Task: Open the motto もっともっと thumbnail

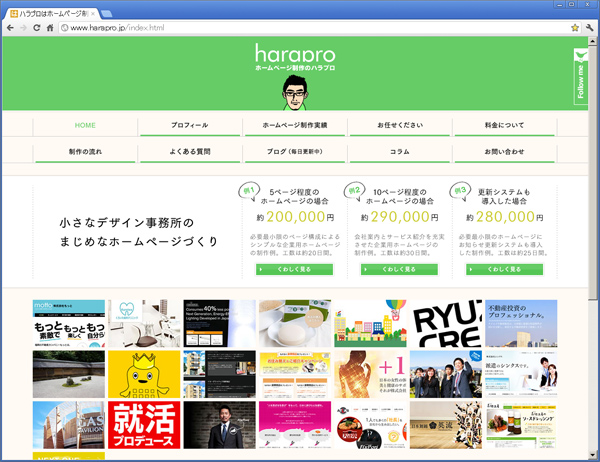Action: 69,323
